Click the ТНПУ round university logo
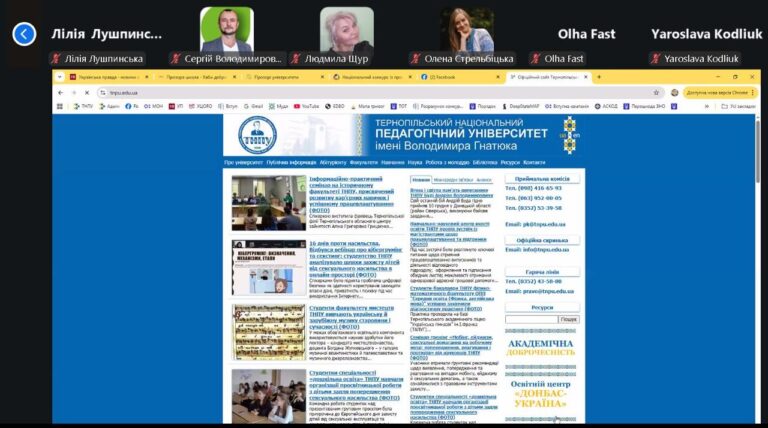 258,135
